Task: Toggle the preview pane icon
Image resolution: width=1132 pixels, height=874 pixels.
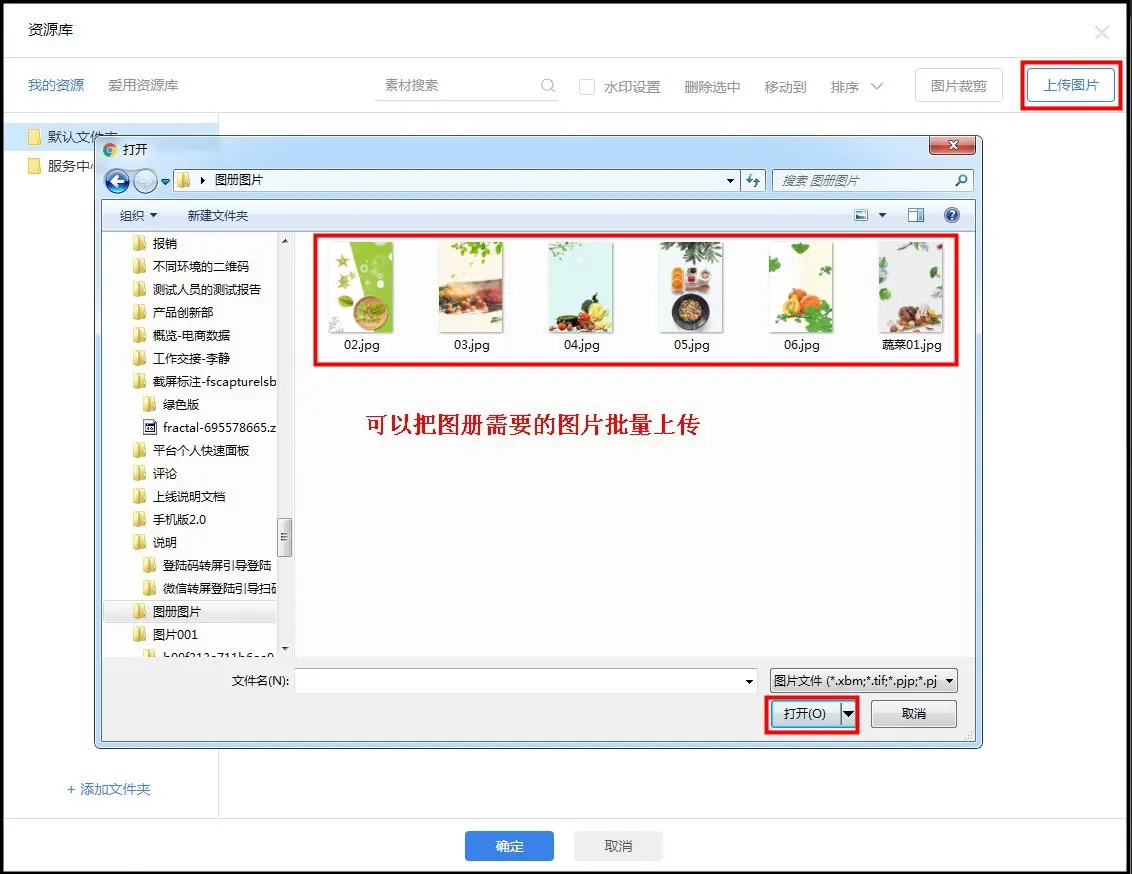Action: coord(915,215)
